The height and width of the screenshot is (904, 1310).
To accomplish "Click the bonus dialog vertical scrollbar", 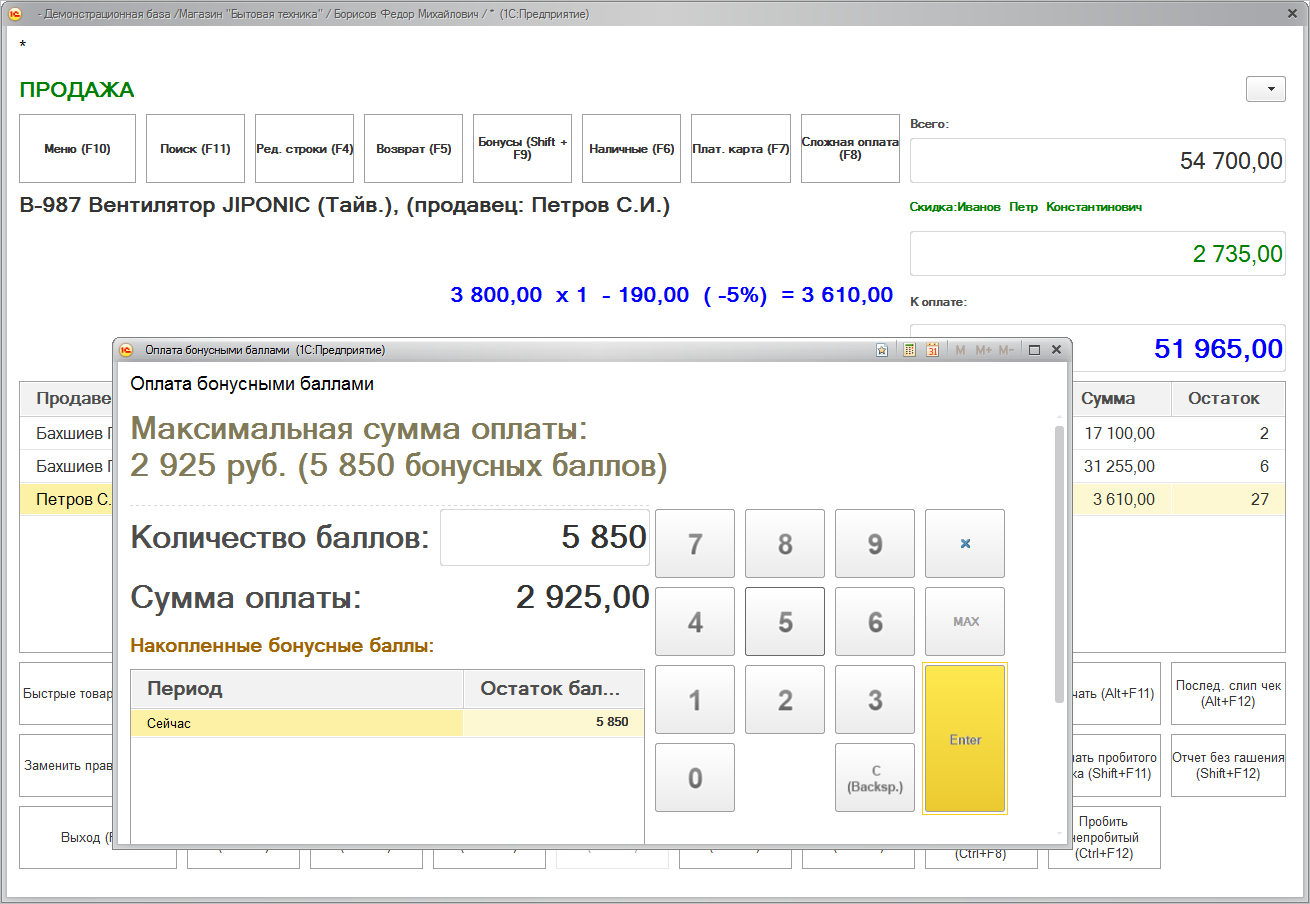I will tap(1059, 563).
